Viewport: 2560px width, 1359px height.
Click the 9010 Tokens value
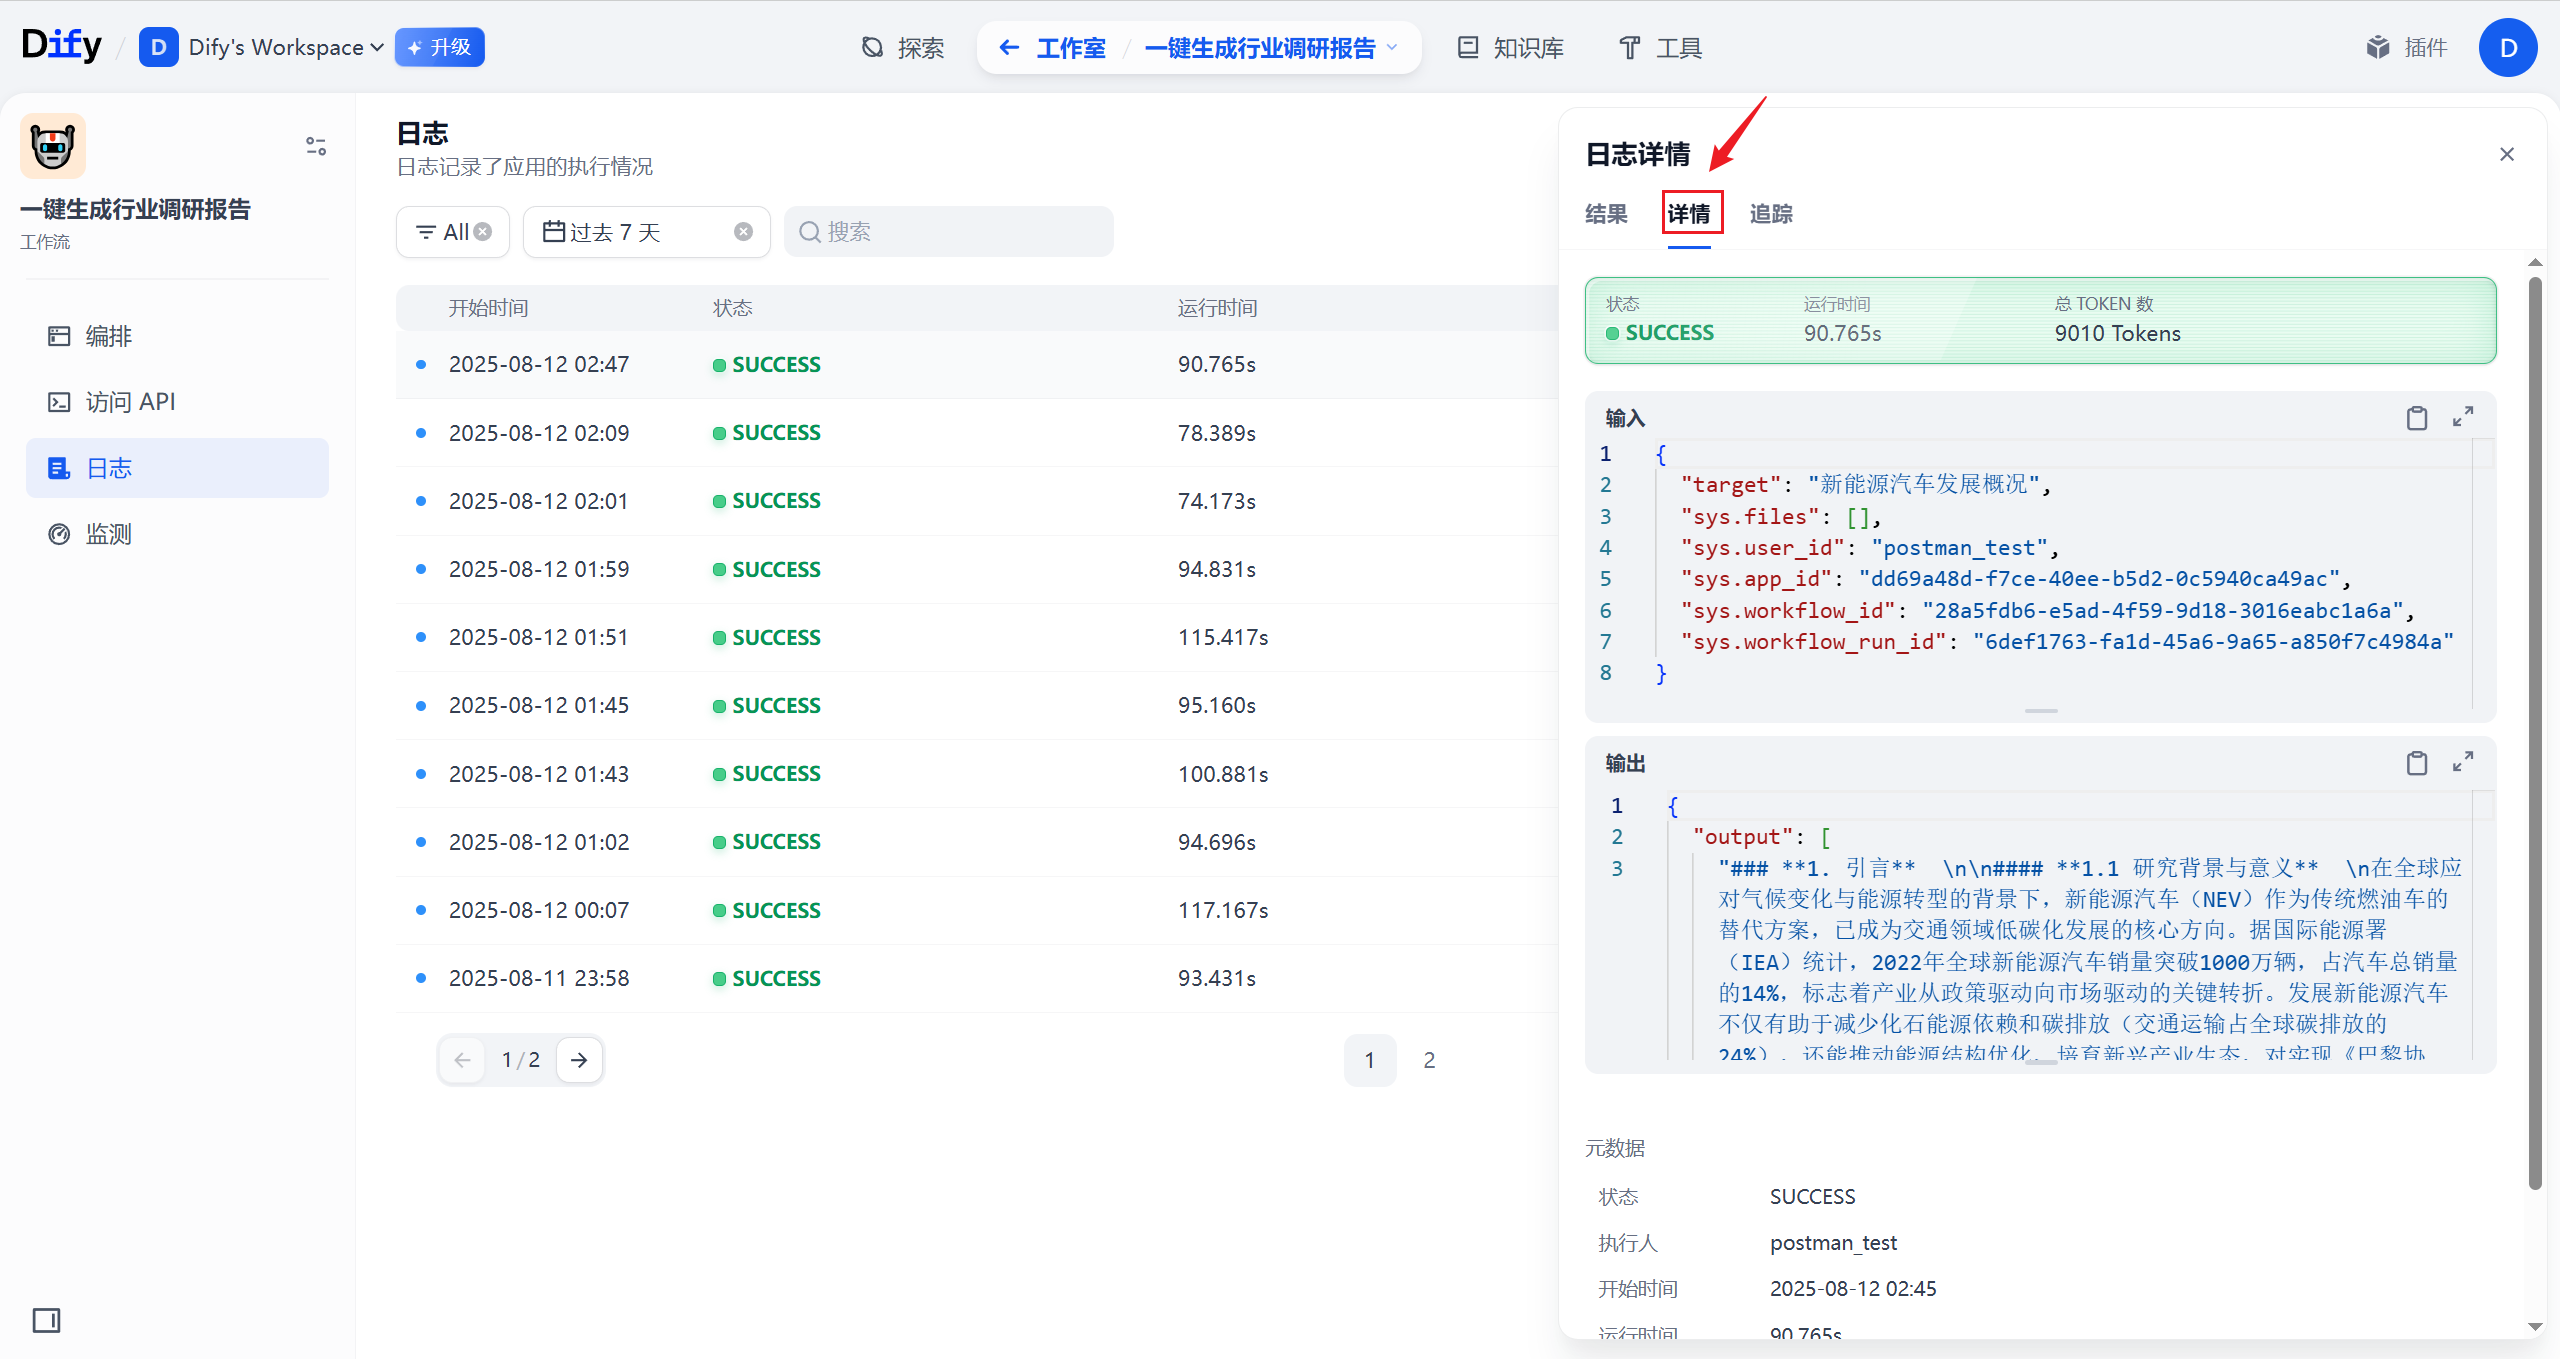(2118, 334)
